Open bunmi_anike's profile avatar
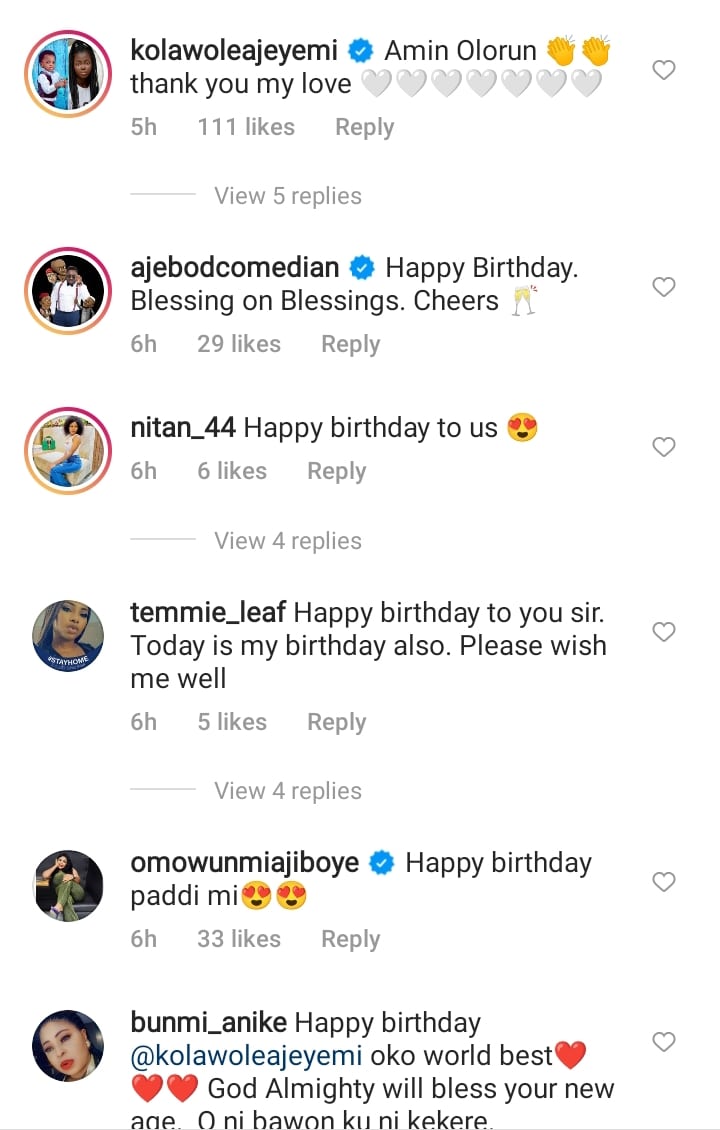This screenshot has width=720, height=1130. tap(68, 1045)
